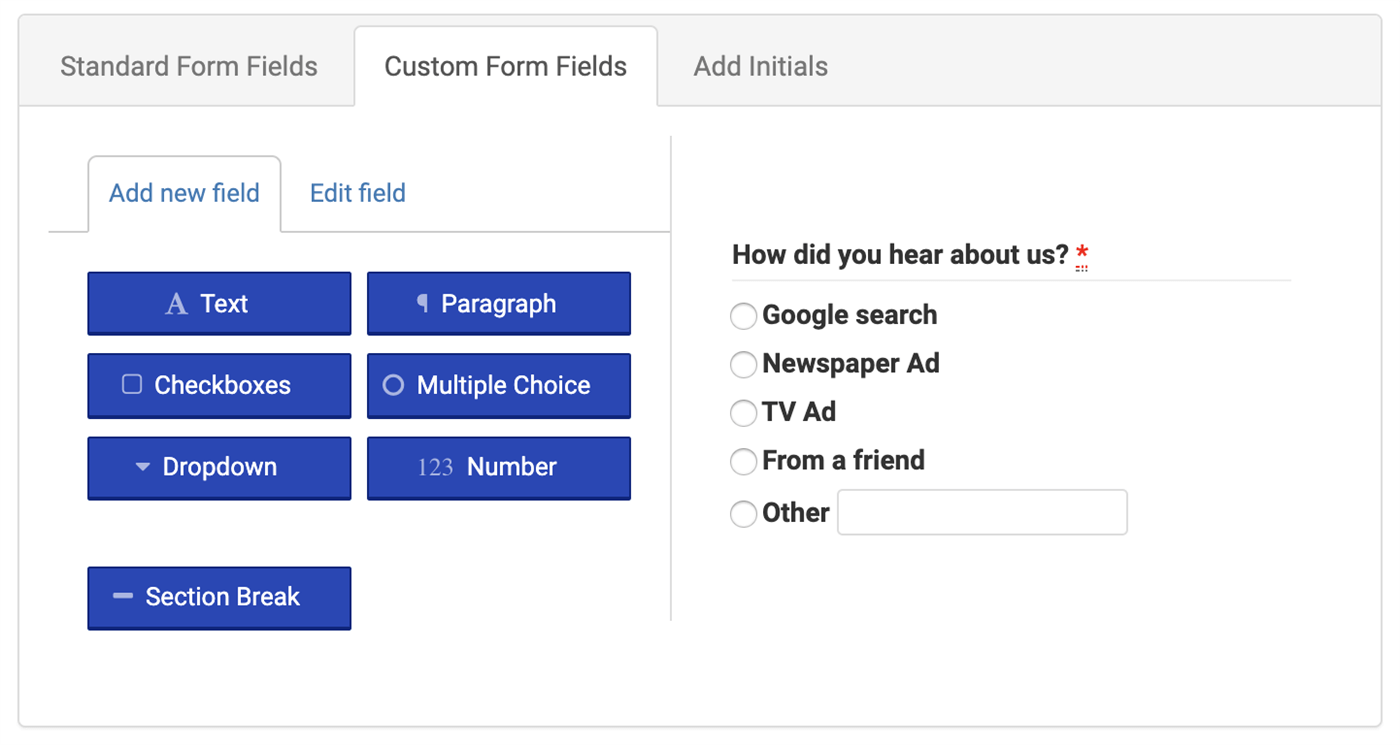The image size is (1400, 745).
Task: Switch to the Standard Form Fields tab
Action: [x=188, y=65]
